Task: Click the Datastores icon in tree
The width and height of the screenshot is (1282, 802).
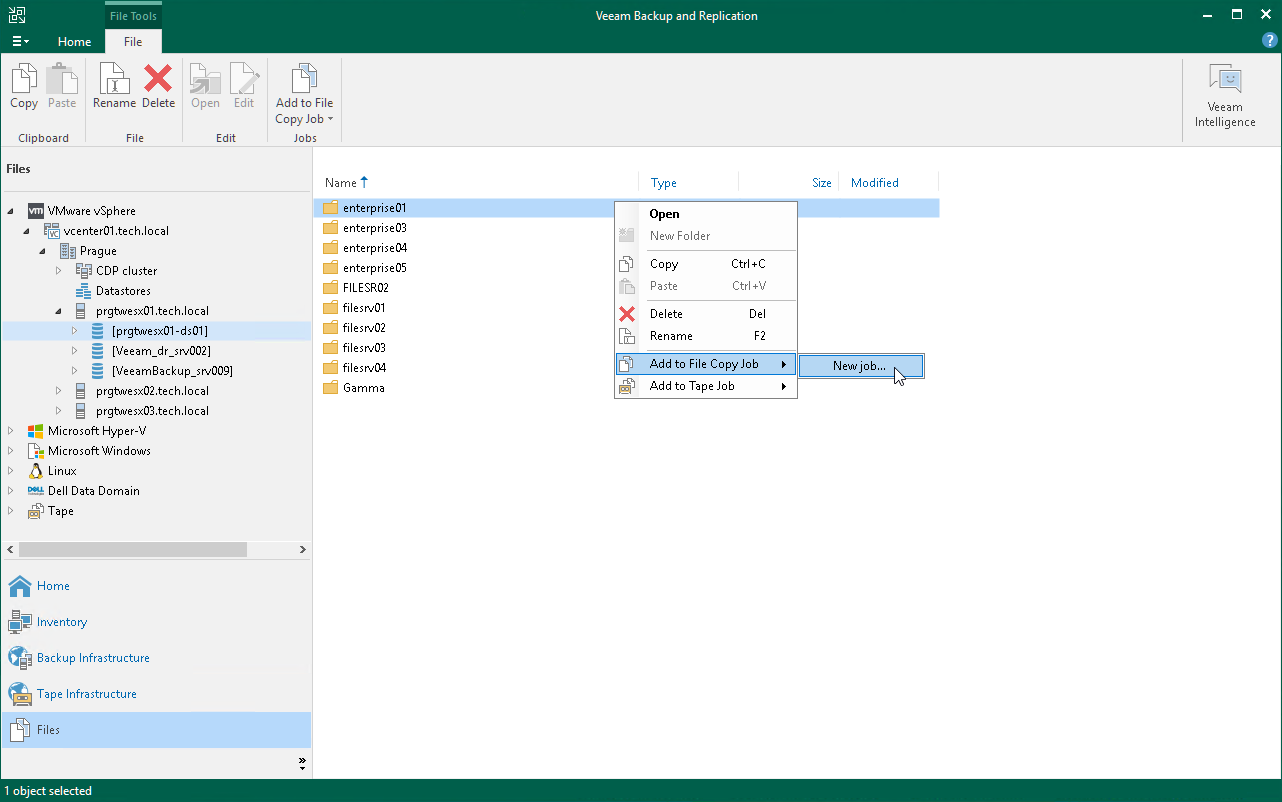Action: pos(84,291)
